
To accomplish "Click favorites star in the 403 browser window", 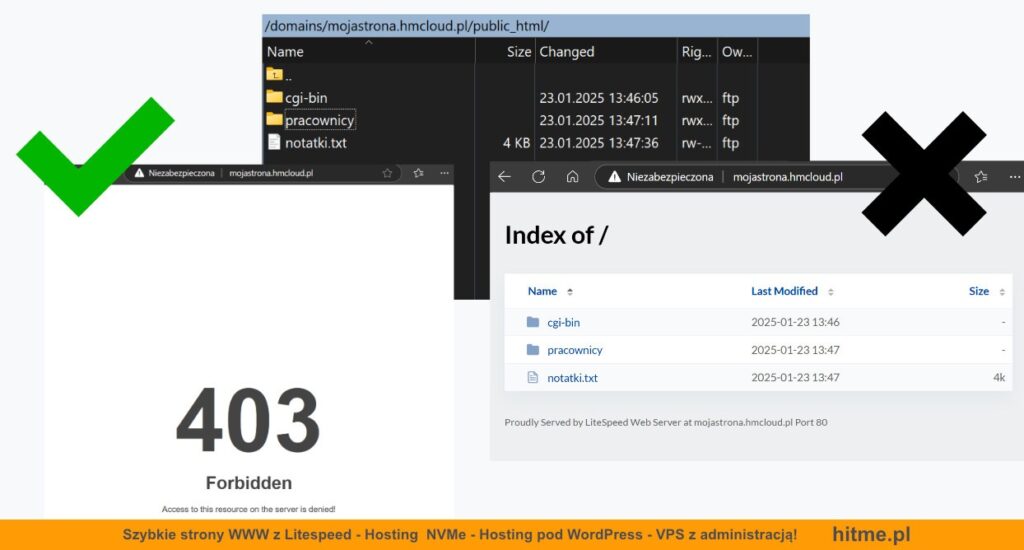I will (x=387, y=173).
